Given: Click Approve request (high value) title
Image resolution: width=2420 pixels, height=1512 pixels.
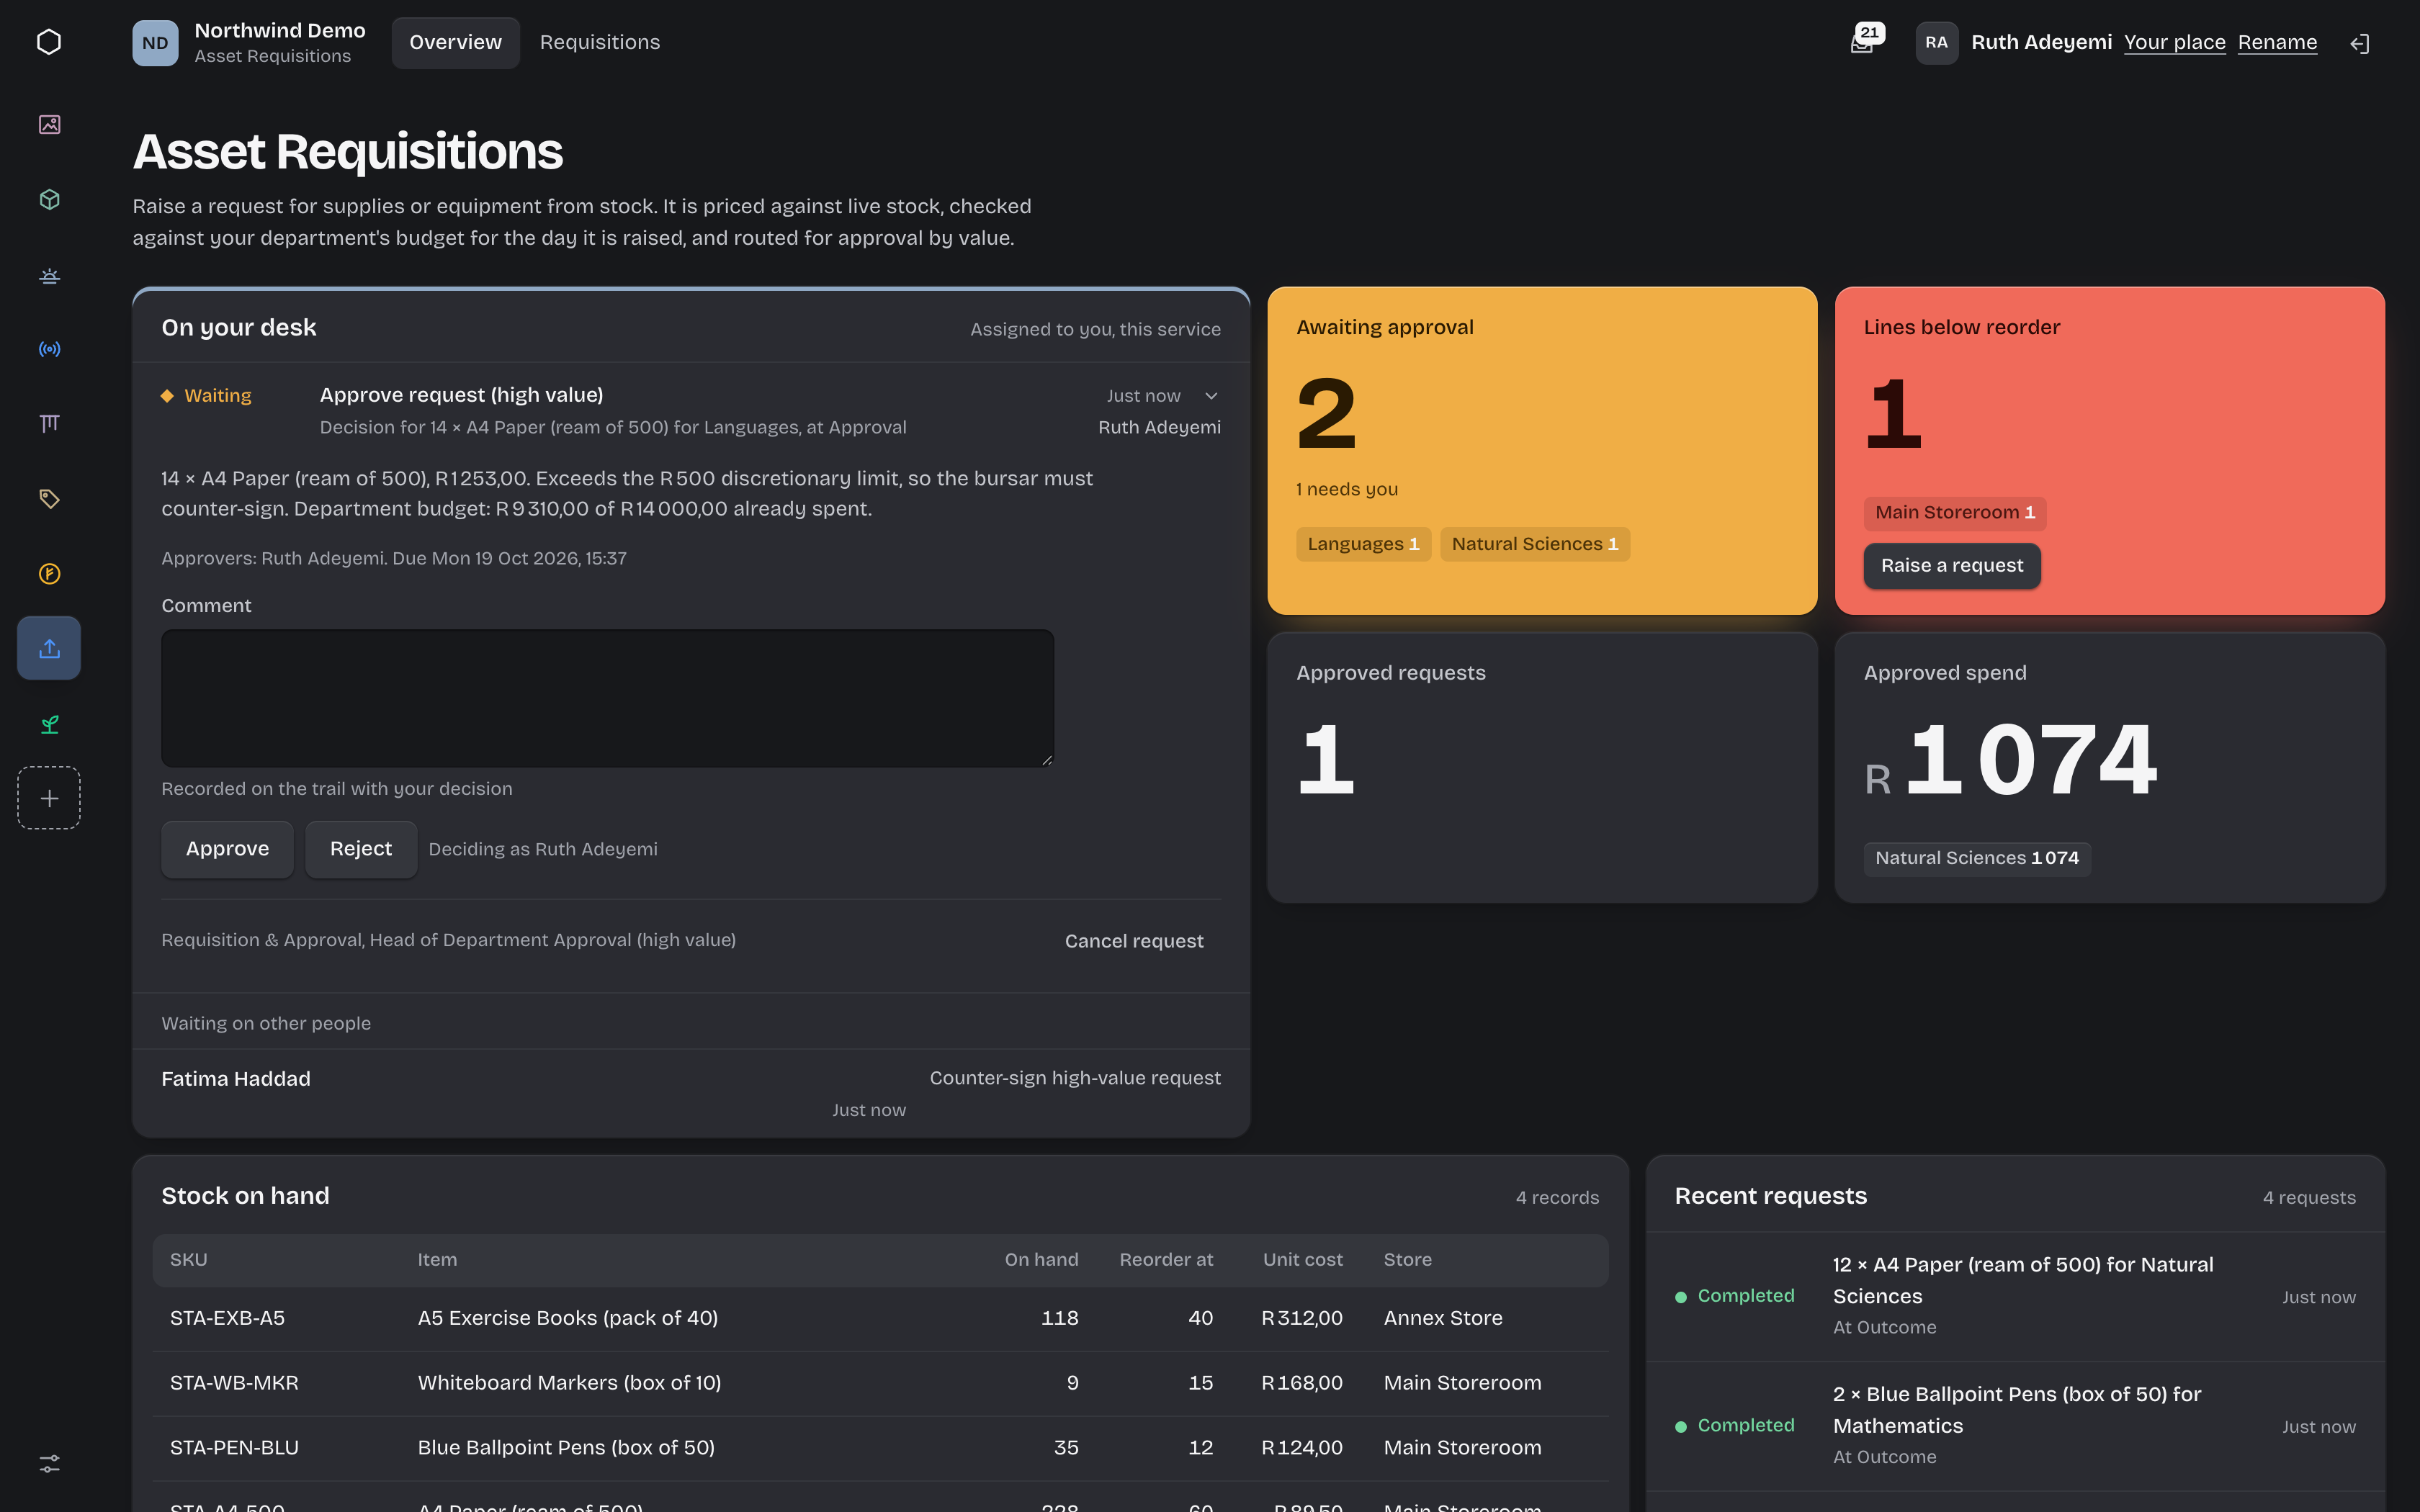Looking at the screenshot, I should click(x=461, y=395).
